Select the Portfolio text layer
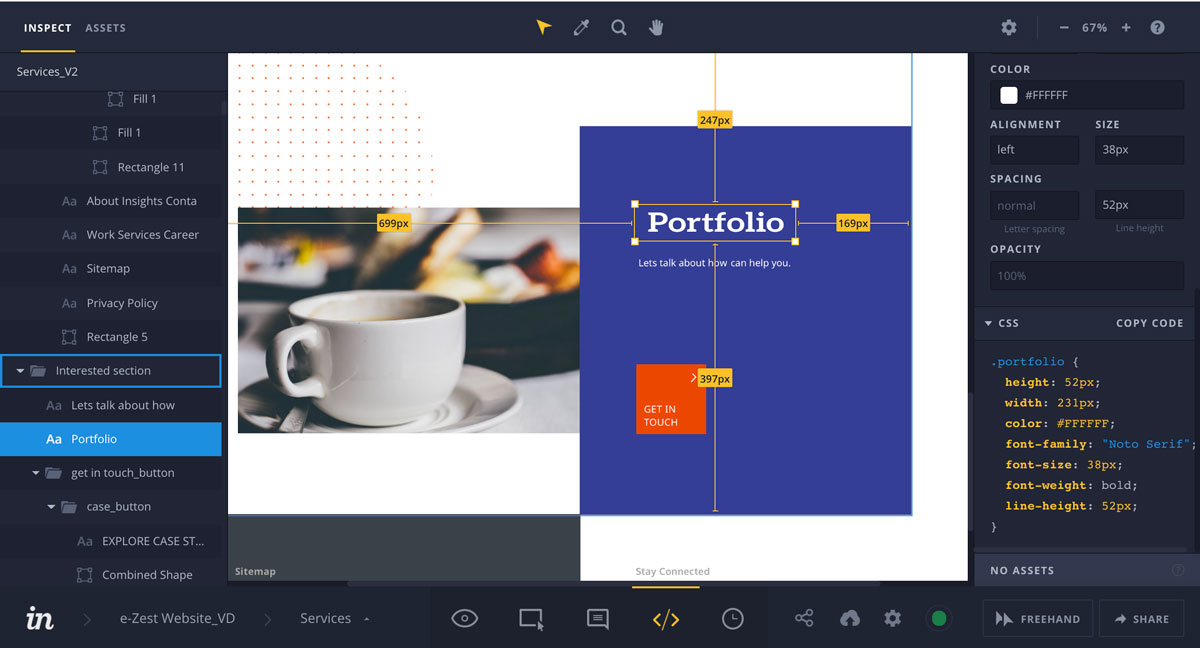 [x=111, y=439]
